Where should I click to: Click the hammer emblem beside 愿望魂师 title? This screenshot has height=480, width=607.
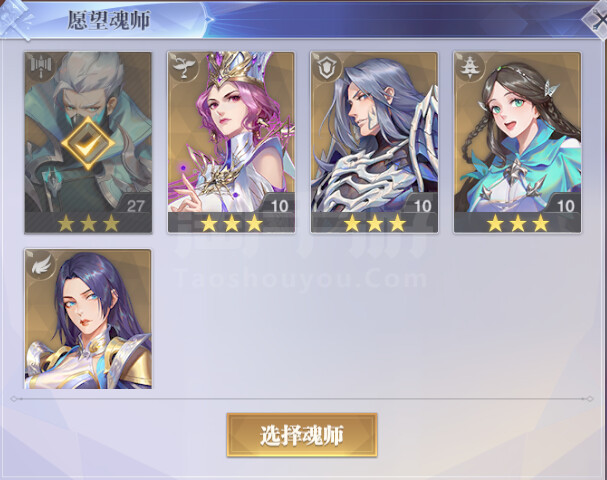tap(16, 19)
